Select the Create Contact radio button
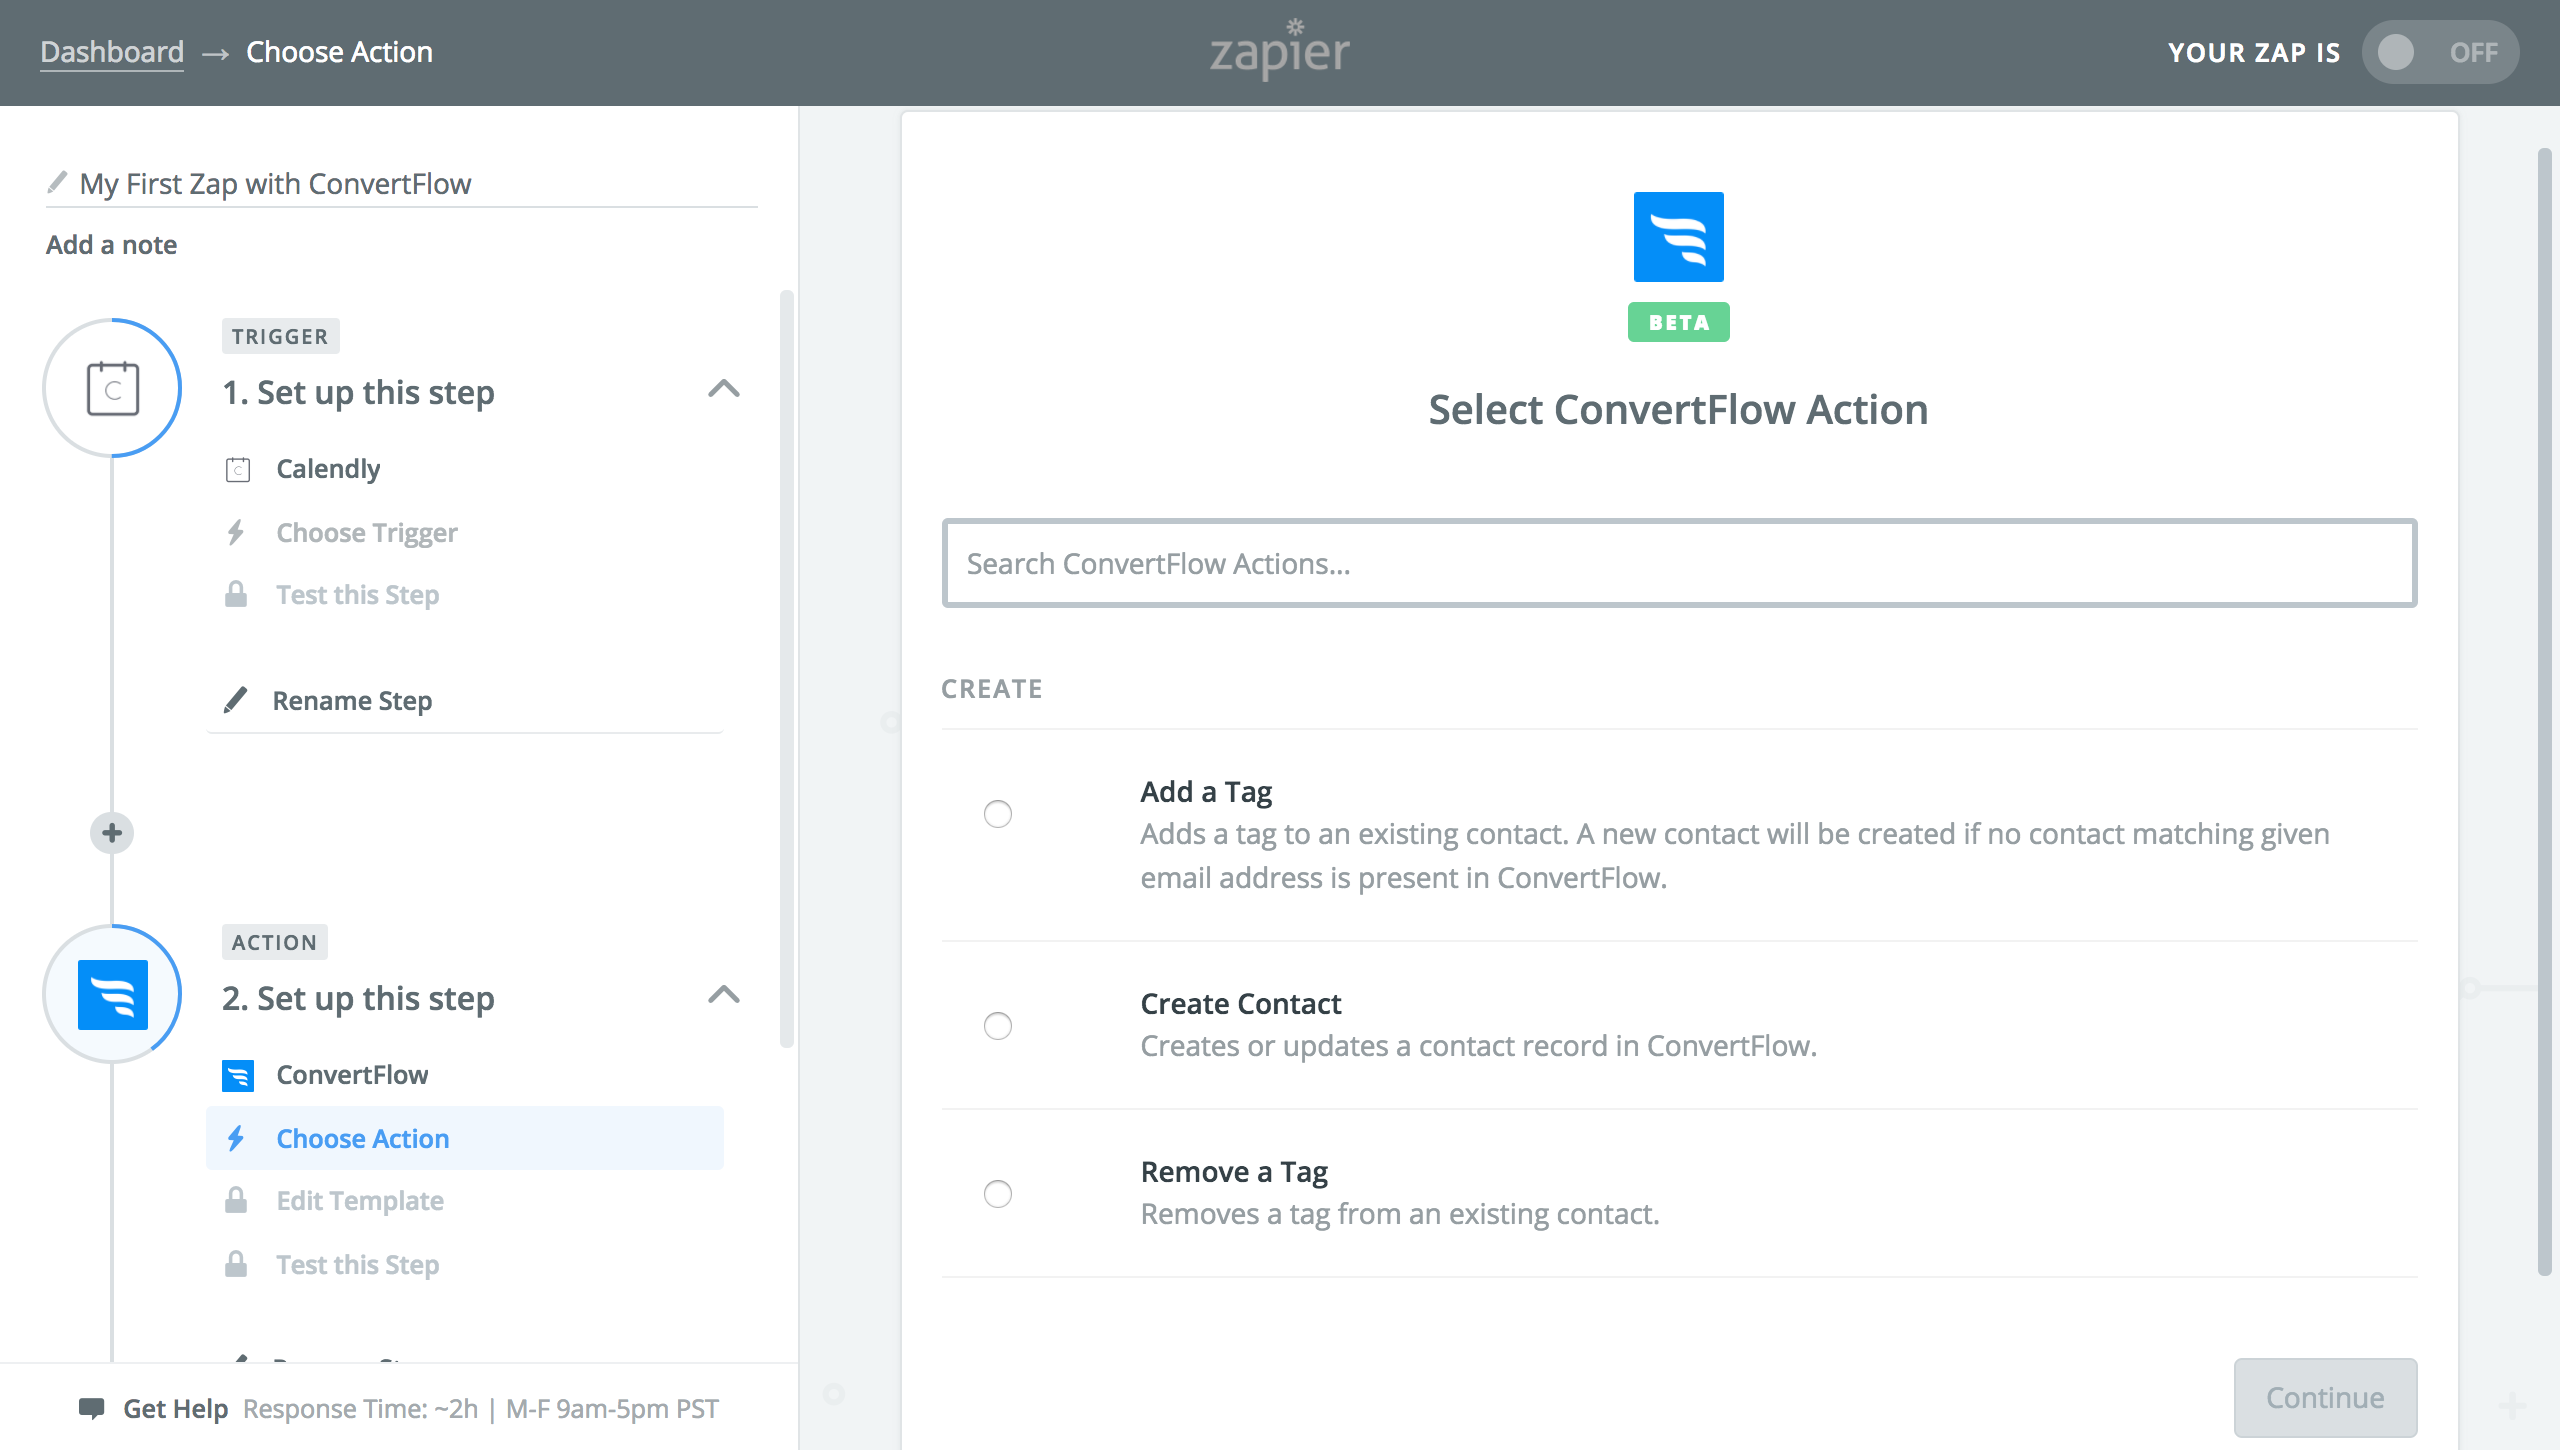 coord(997,1026)
